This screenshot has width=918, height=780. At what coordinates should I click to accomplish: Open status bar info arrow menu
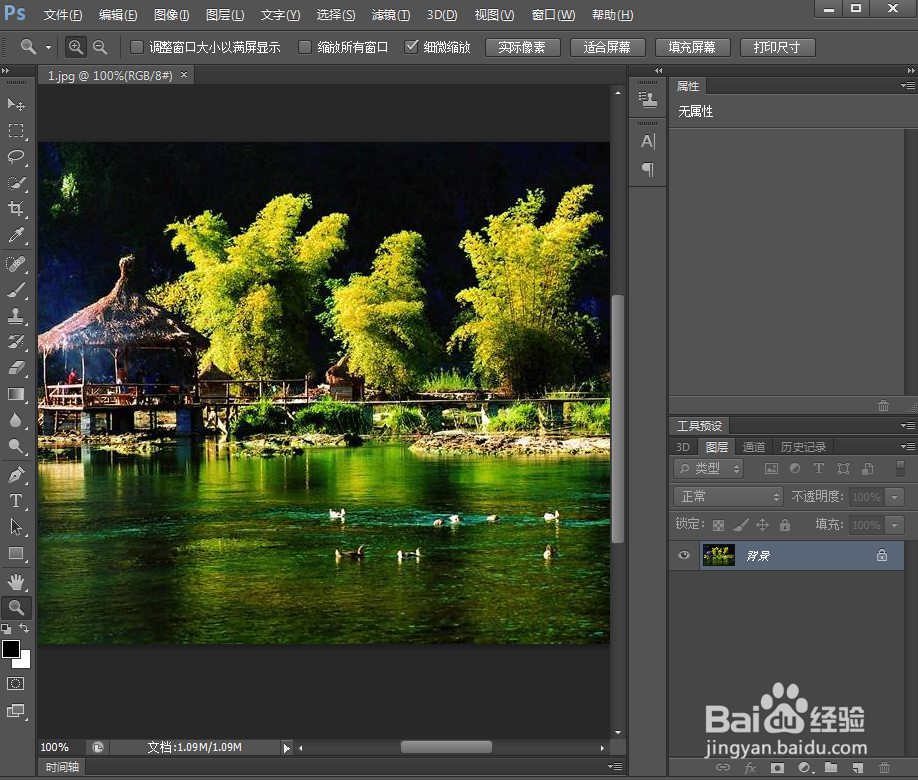[x=286, y=748]
